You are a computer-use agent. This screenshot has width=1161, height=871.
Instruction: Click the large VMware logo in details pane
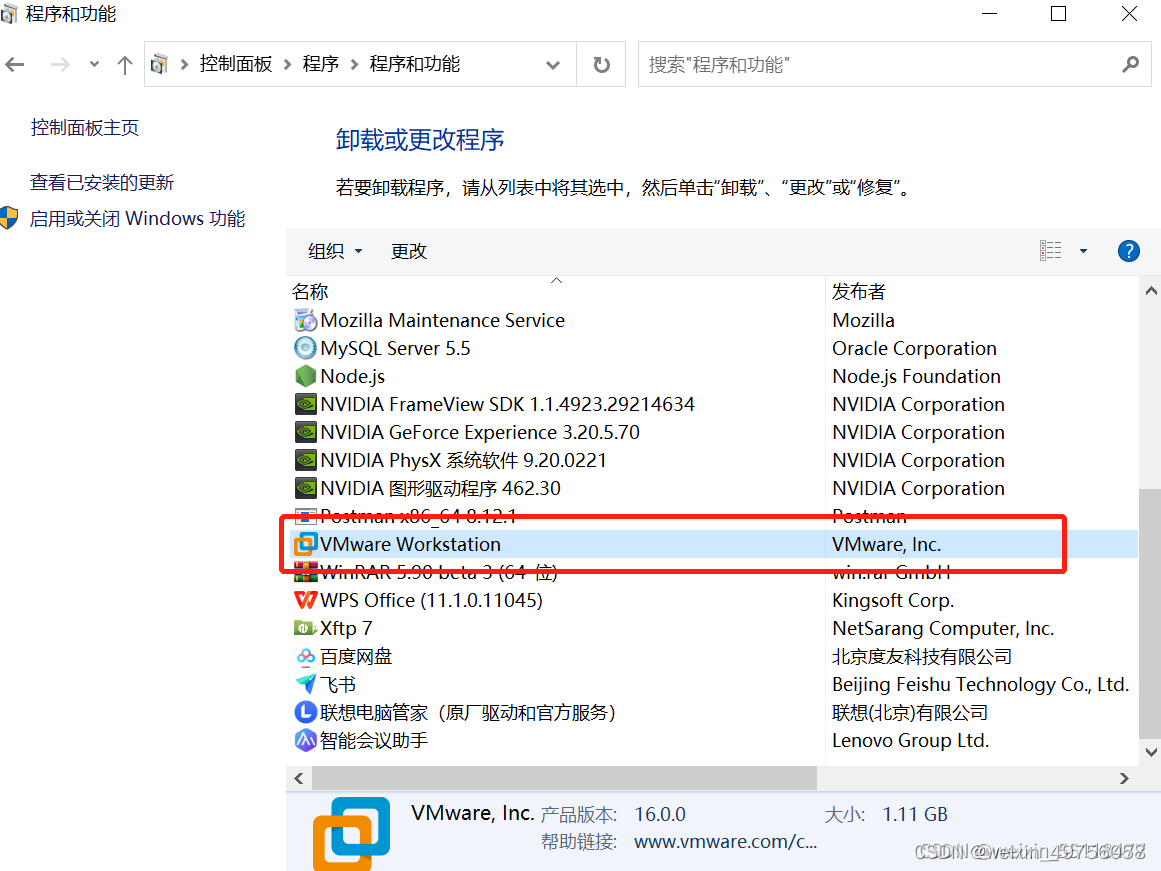coord(351,832)
